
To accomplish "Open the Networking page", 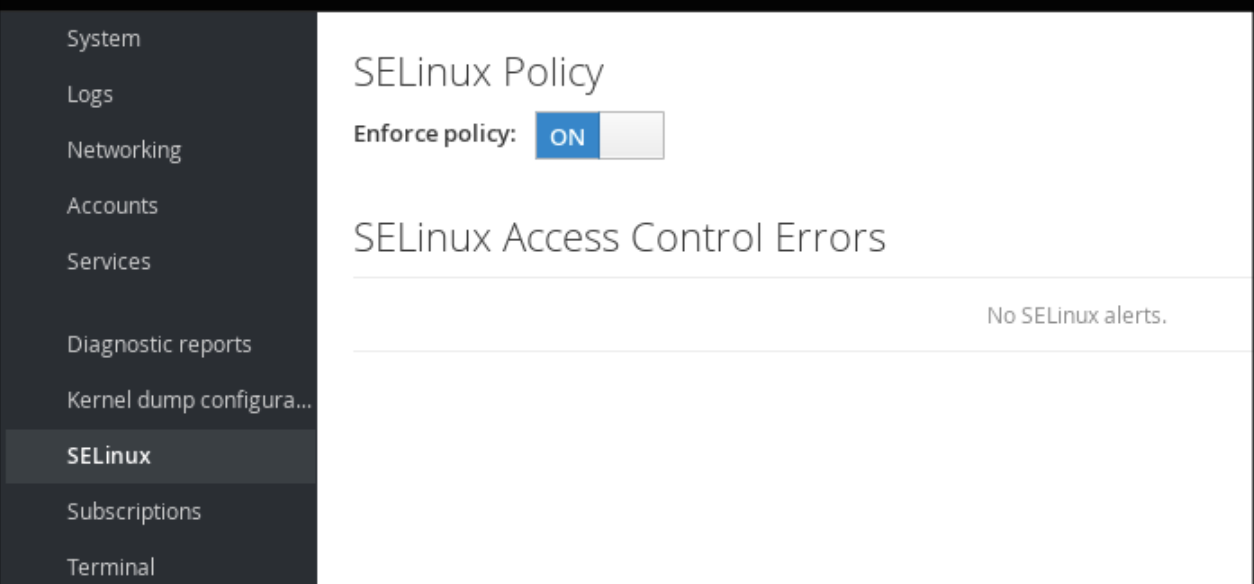I will point(124,150).
